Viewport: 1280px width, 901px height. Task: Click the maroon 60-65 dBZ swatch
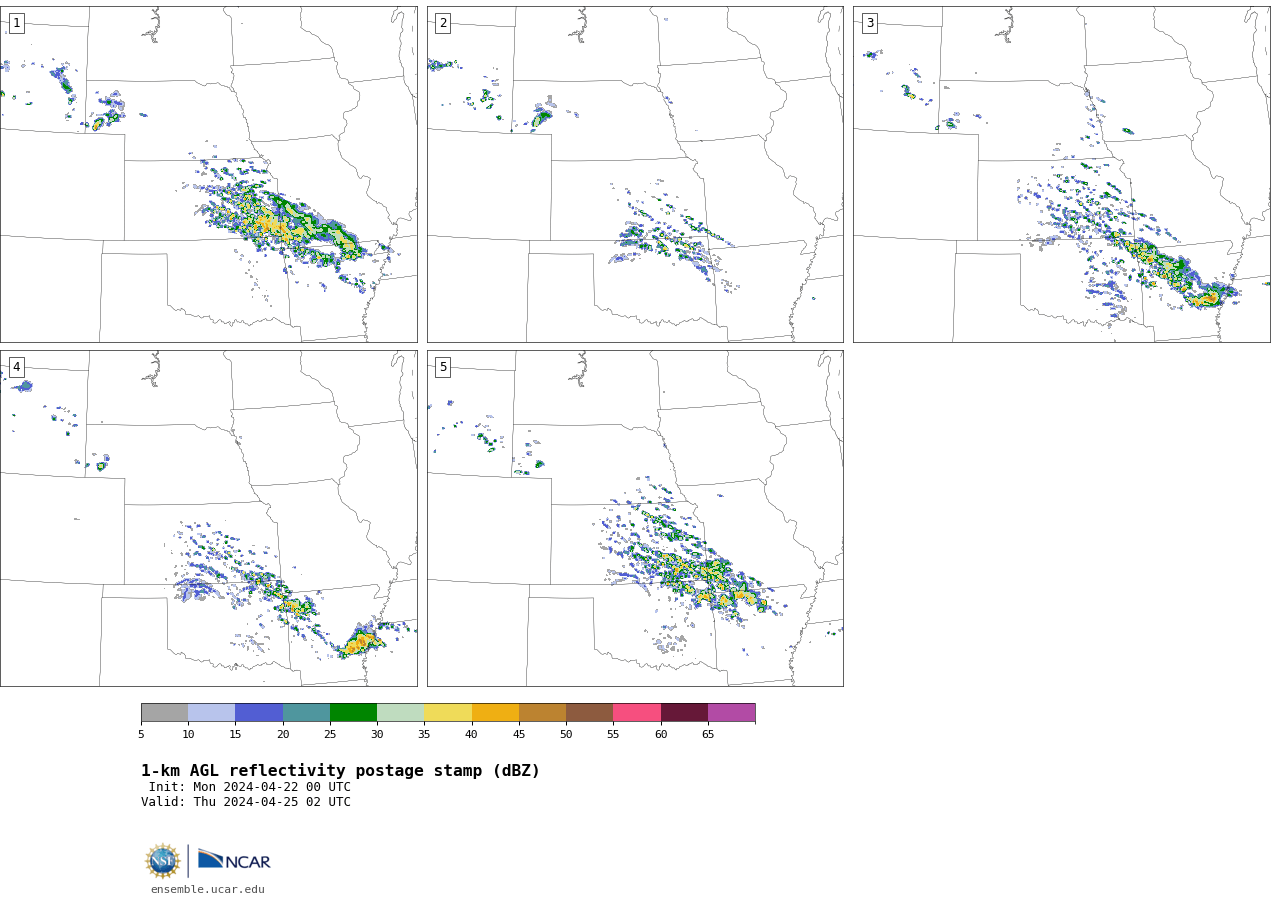point(684,712)
